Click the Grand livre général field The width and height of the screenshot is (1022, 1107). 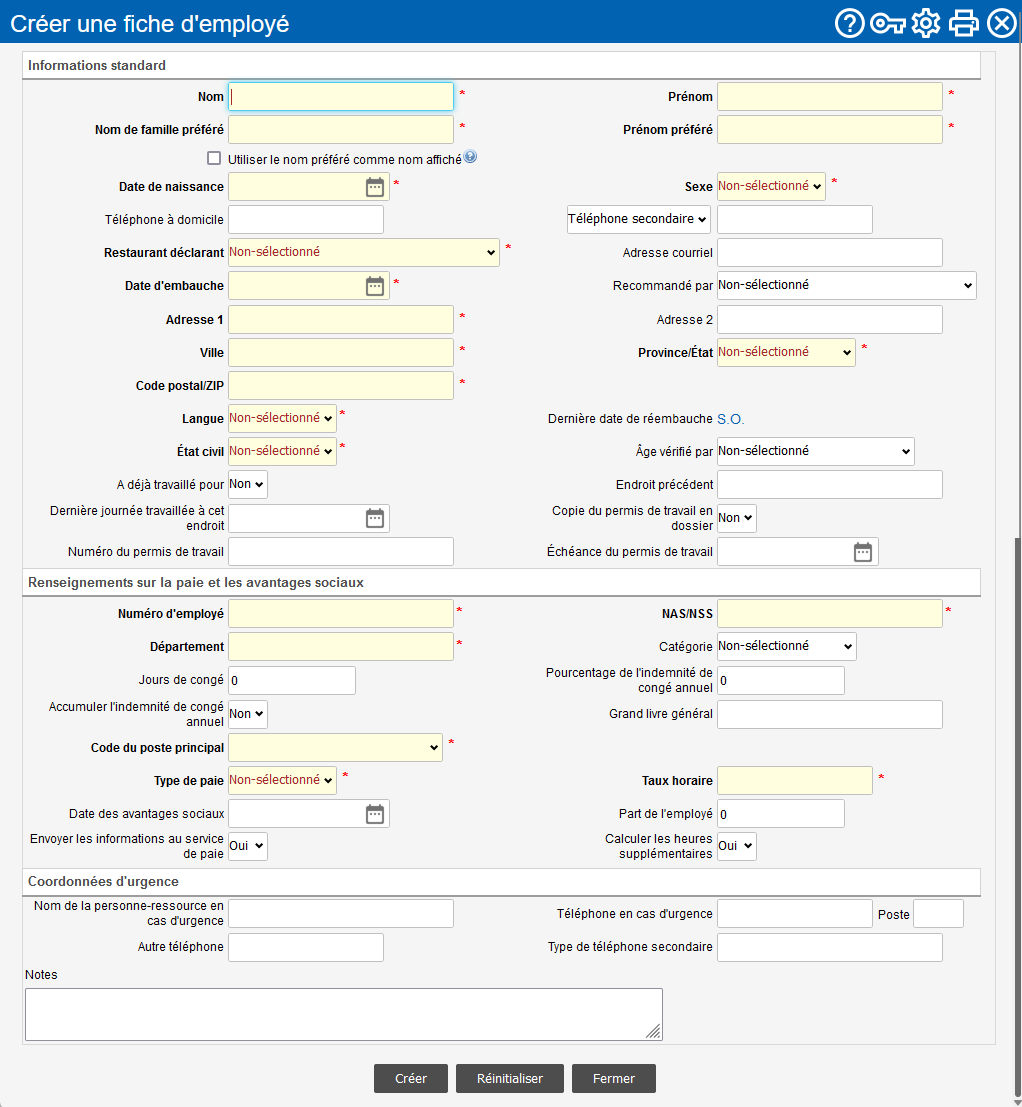[829, 714]
